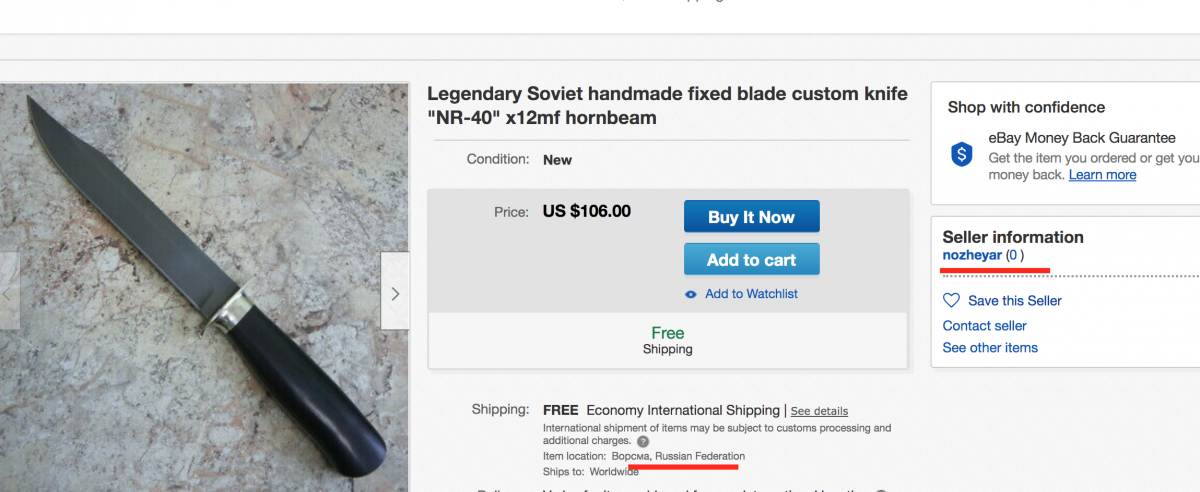Screen dimensions: 1200x492
Task: Click the help icon after 'additional charges'
Action: click(x=643, y=441)
